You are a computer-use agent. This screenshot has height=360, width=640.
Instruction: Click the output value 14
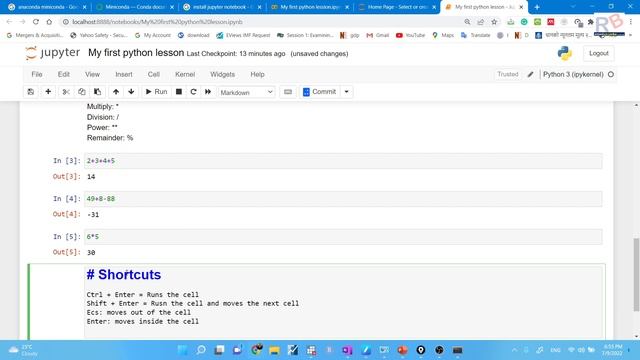coord(91,177)
